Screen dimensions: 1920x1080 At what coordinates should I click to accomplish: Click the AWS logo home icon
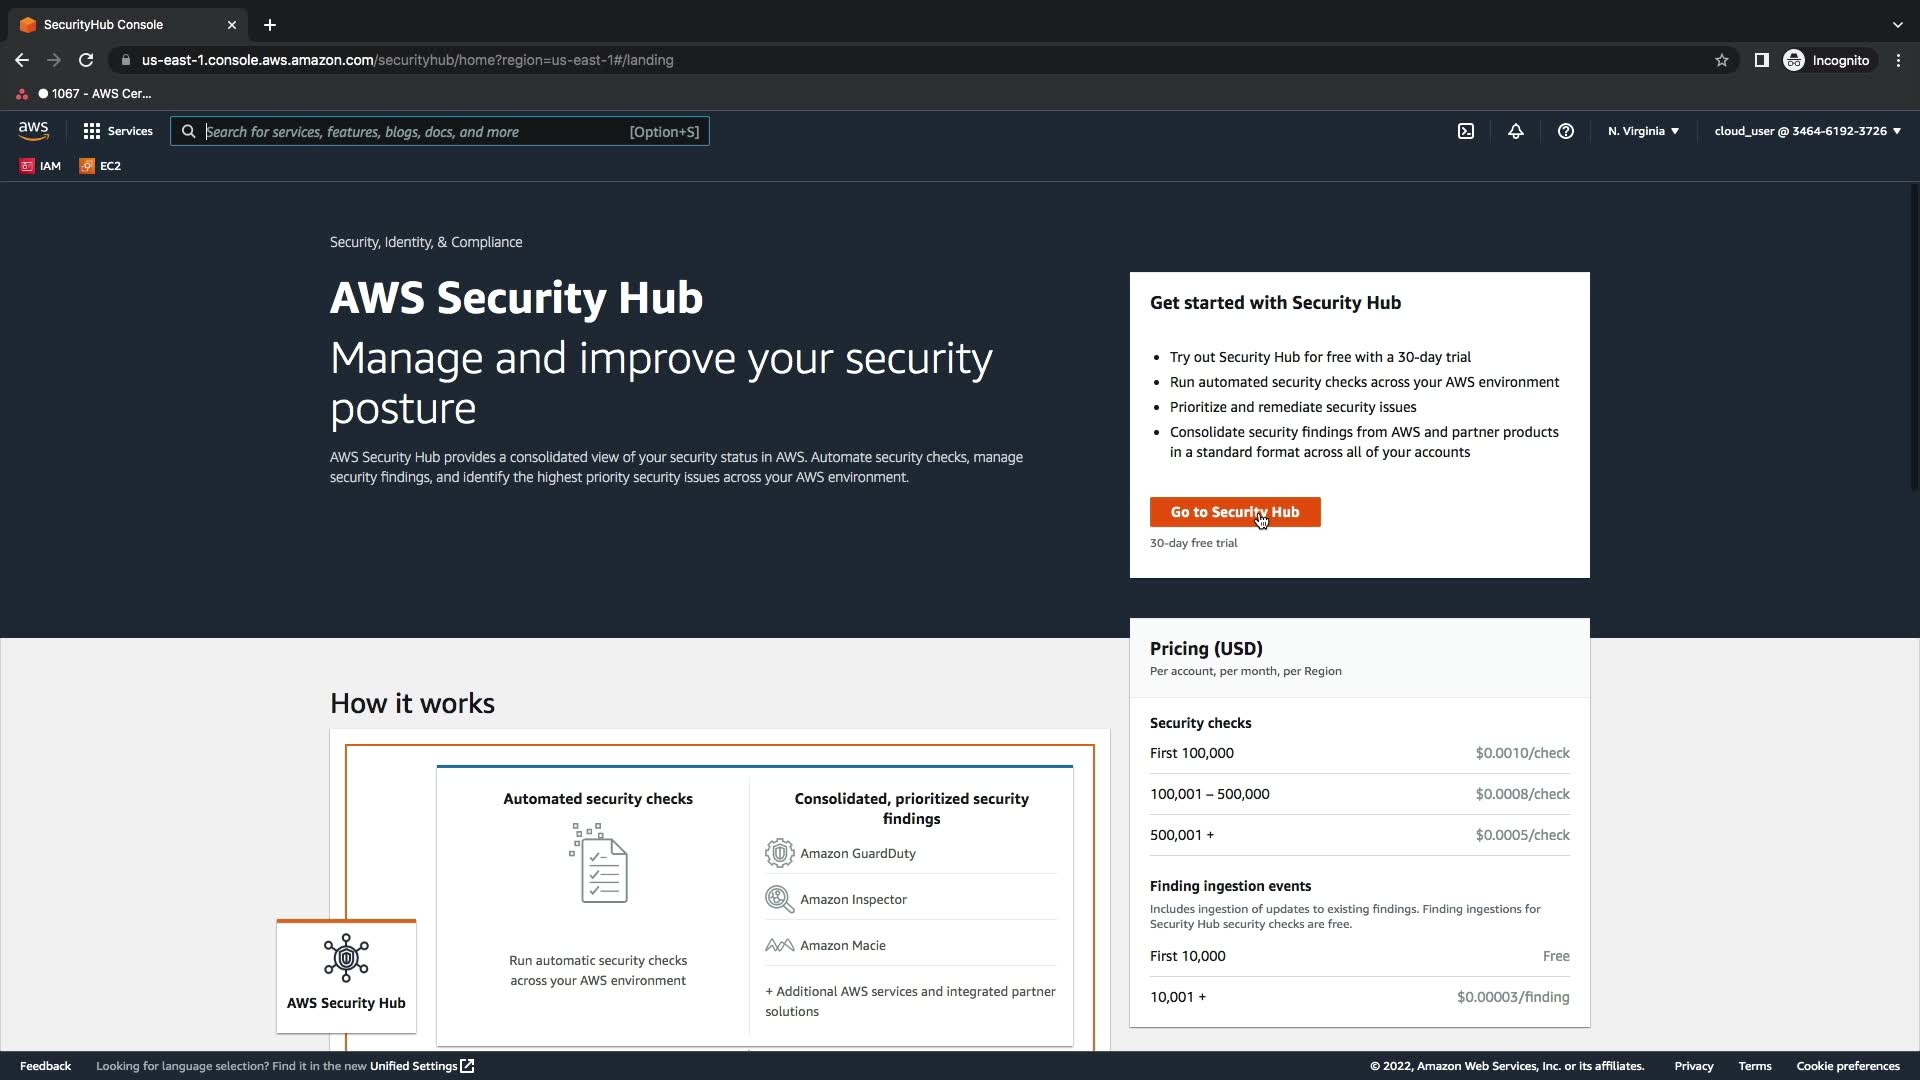33,131
